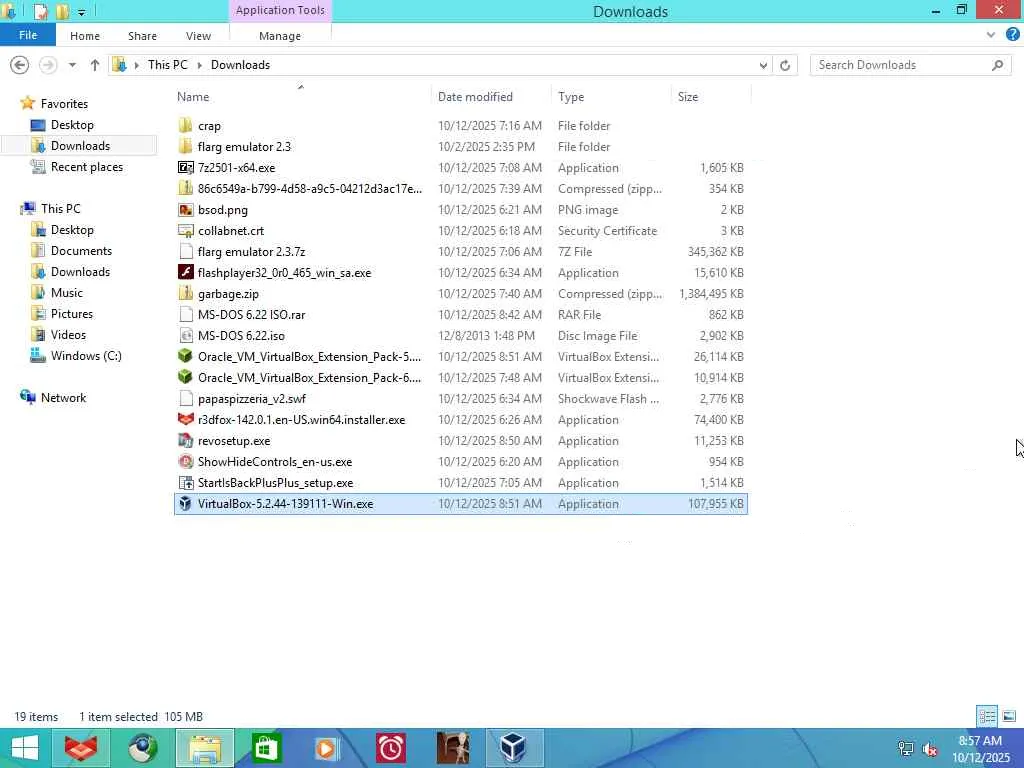1024x768 pixels.
Task: Select the 86c6549a-b799 compressed file name
Action: pos(310,189)
